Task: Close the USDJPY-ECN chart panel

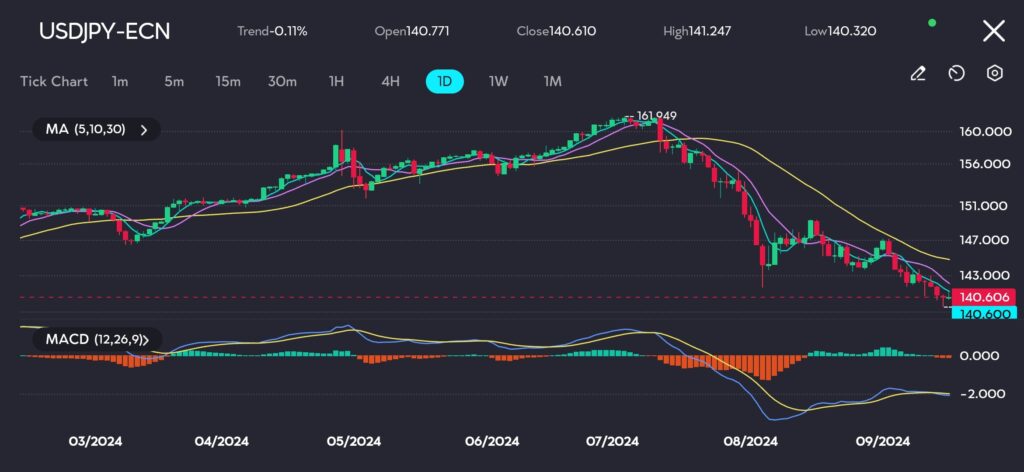Action: [x=993, y=31]
